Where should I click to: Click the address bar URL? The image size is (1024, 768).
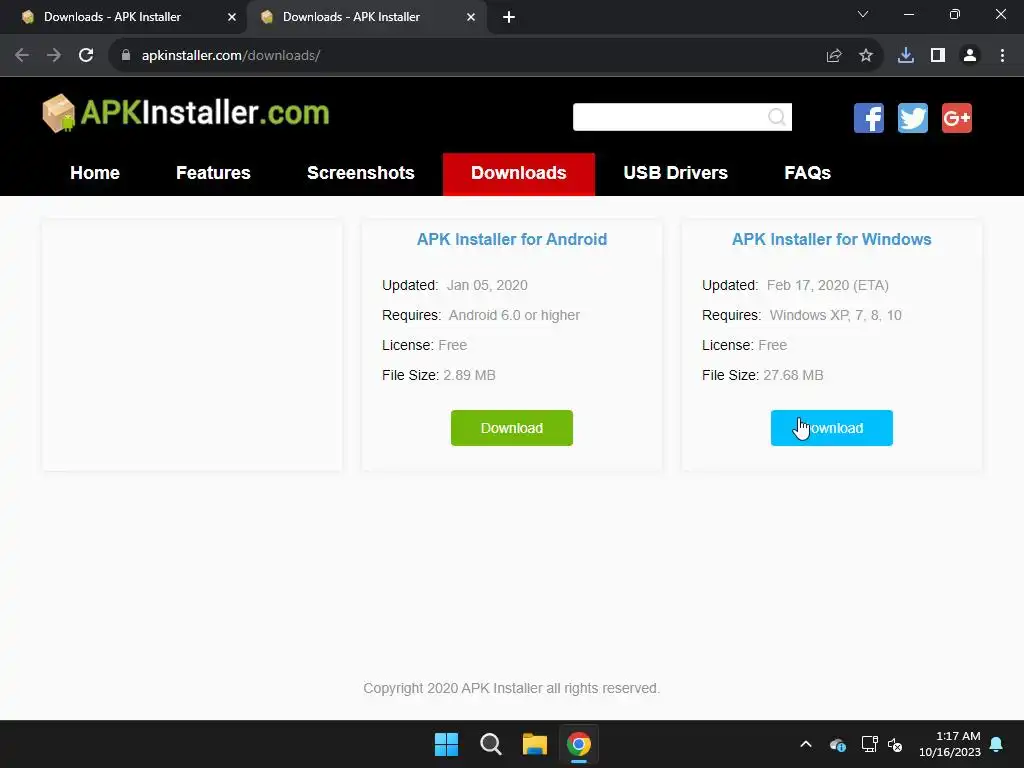(231, 56)
